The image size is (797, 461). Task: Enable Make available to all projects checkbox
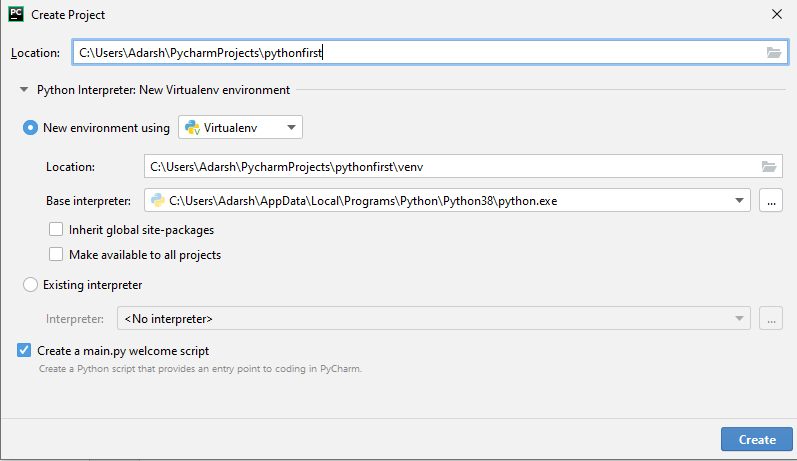56,254
